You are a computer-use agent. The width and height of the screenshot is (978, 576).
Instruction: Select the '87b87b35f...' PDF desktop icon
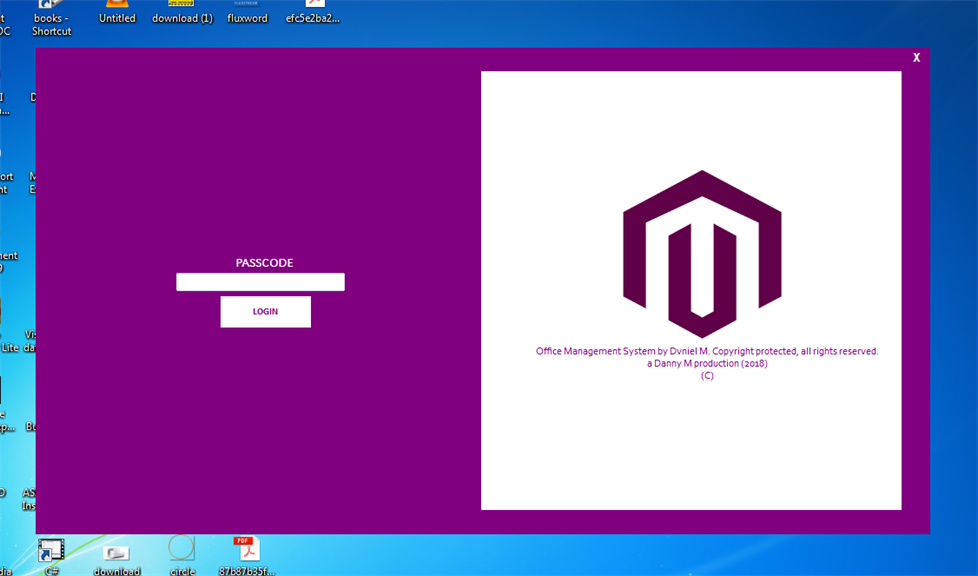tap(247, 556)
